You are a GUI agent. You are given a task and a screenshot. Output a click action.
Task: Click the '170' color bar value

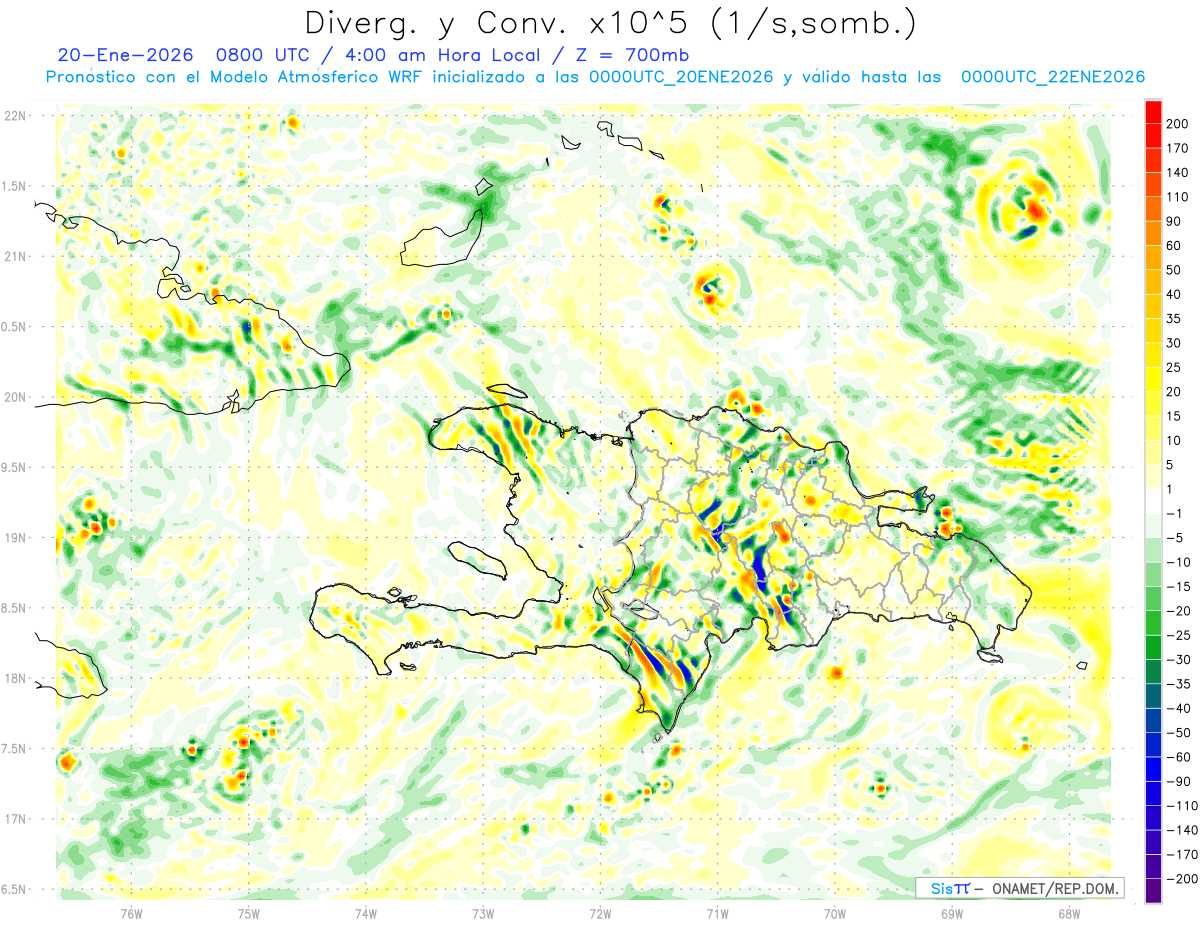pyautogui.click(x=1177, y=148)
